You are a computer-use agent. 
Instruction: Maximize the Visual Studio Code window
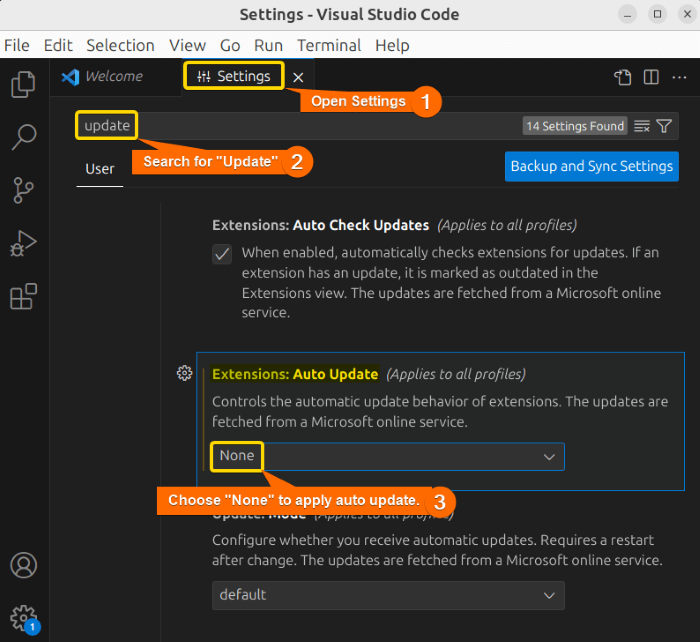tap(657, 15)
